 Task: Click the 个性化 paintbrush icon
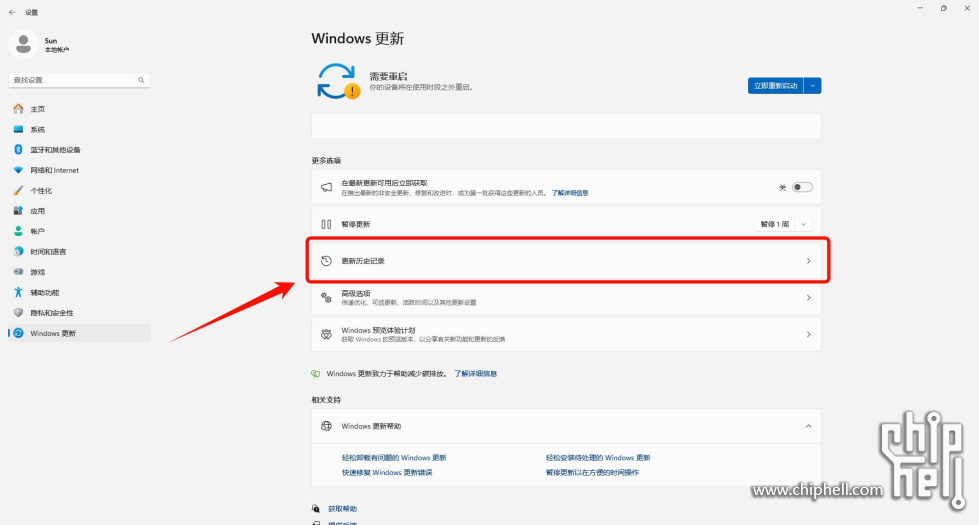[x=18, y=190]
